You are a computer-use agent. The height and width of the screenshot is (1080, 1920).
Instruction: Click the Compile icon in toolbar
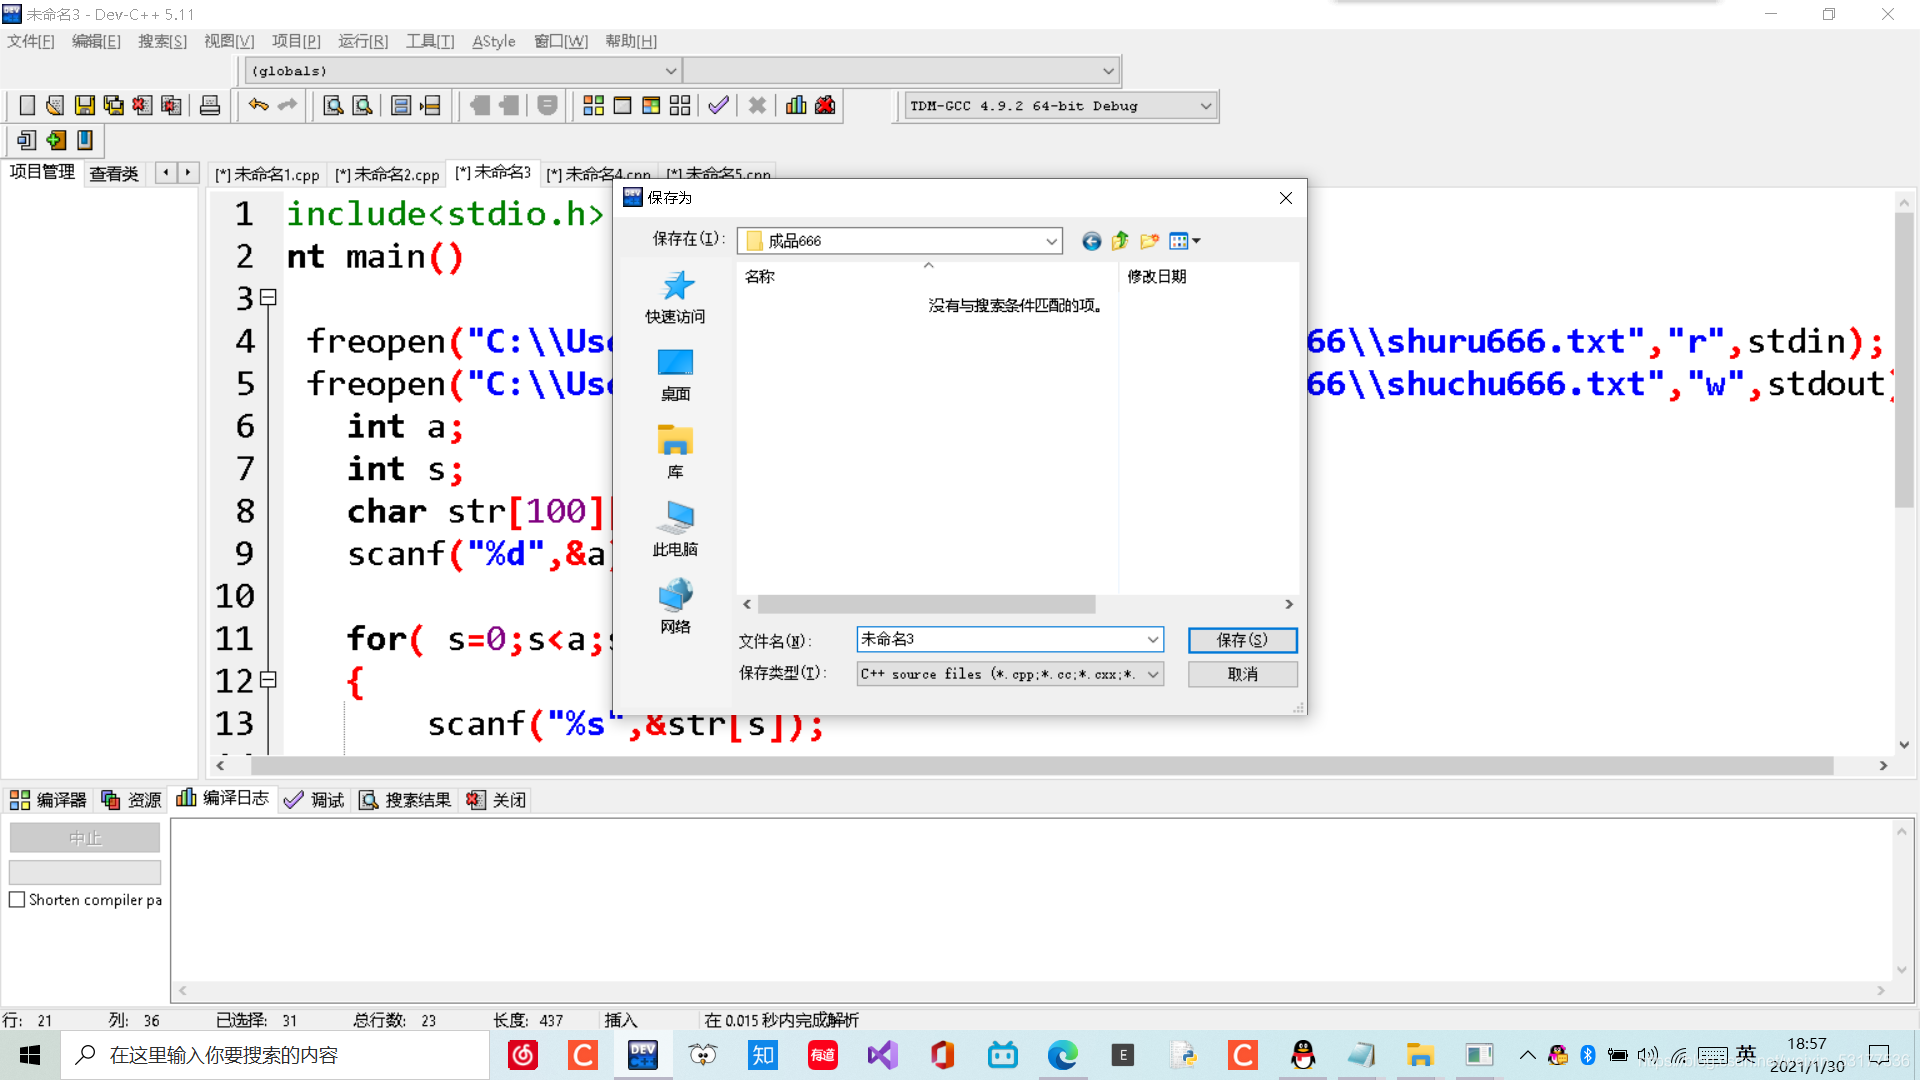tap(593, 106)
